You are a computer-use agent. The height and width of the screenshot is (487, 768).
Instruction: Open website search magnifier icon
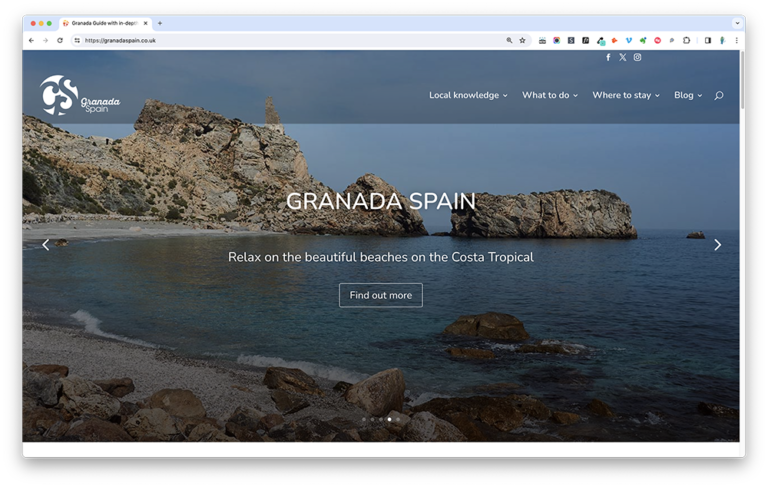[x=719, y=96]
